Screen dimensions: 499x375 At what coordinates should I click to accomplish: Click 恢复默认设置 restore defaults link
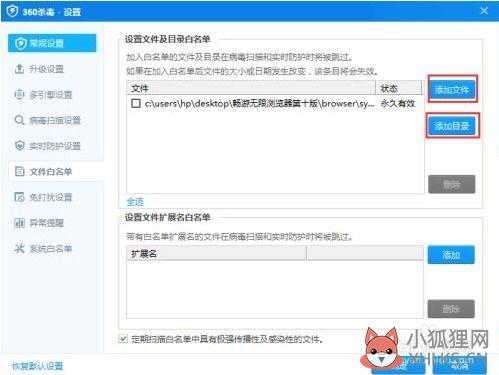click(x=38, y=366)
